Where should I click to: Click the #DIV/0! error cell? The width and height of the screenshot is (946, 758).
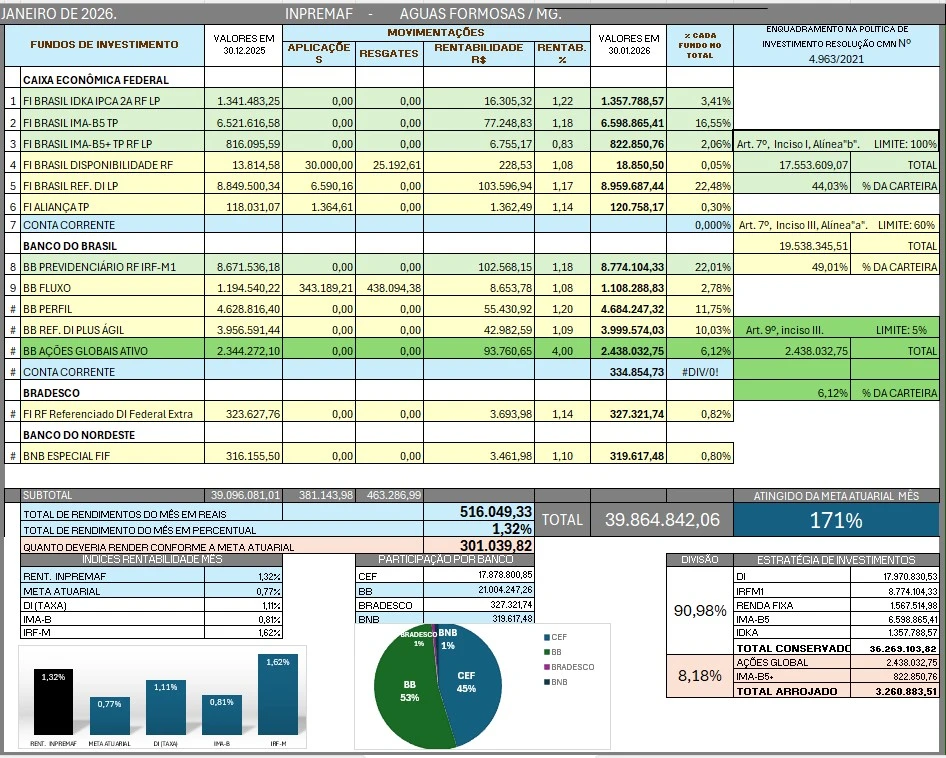pos(699,372)
